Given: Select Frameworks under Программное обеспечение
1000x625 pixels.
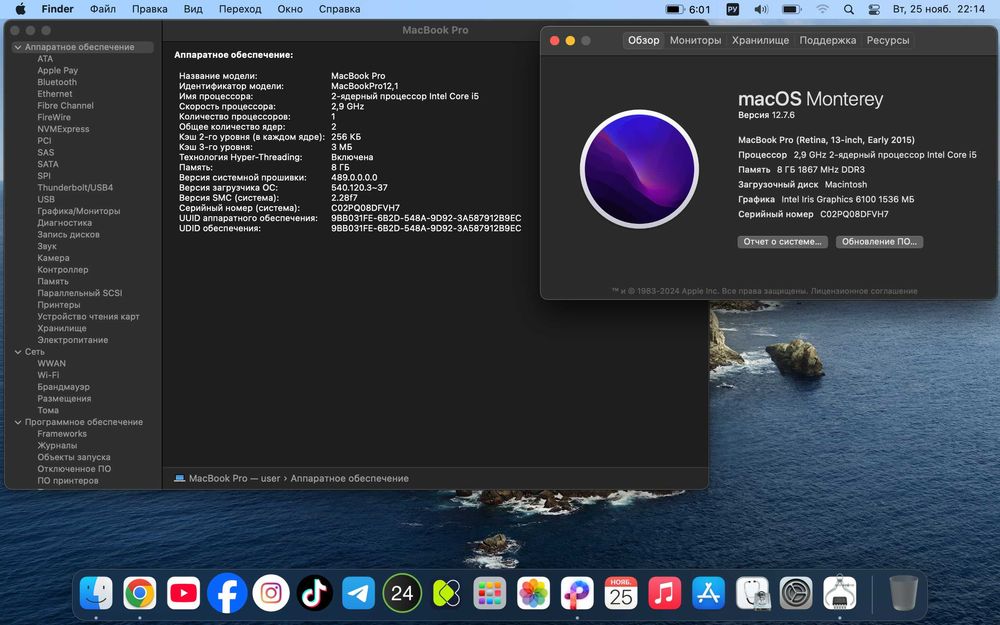Looking at the screenshot, I should click(62, 434).
